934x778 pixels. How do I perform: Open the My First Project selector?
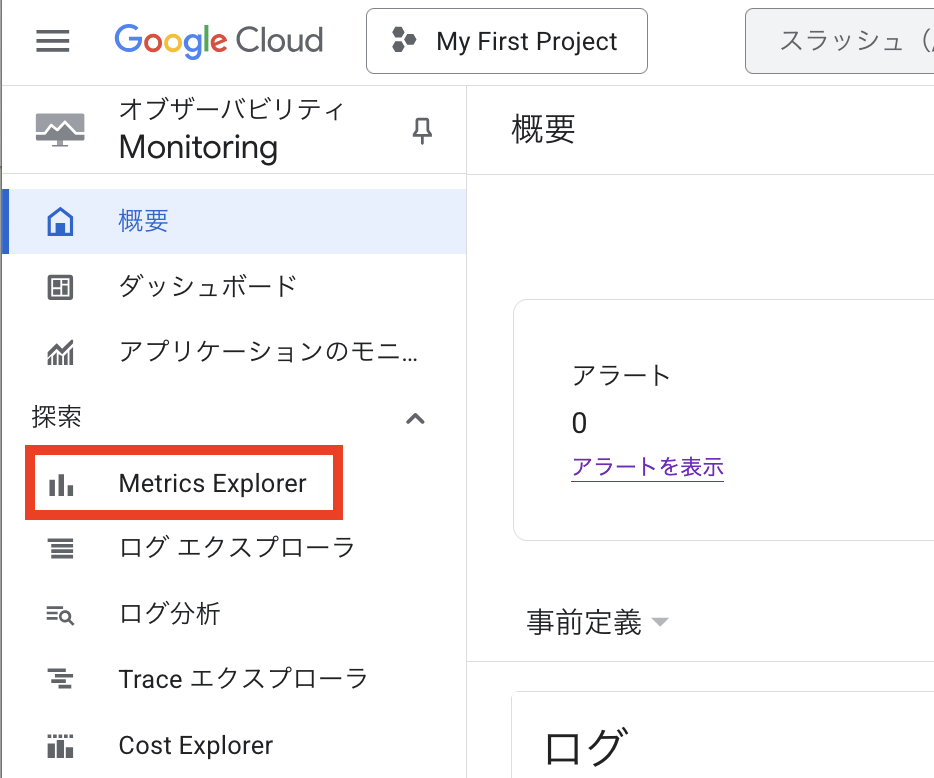click(x=506, y=41)
